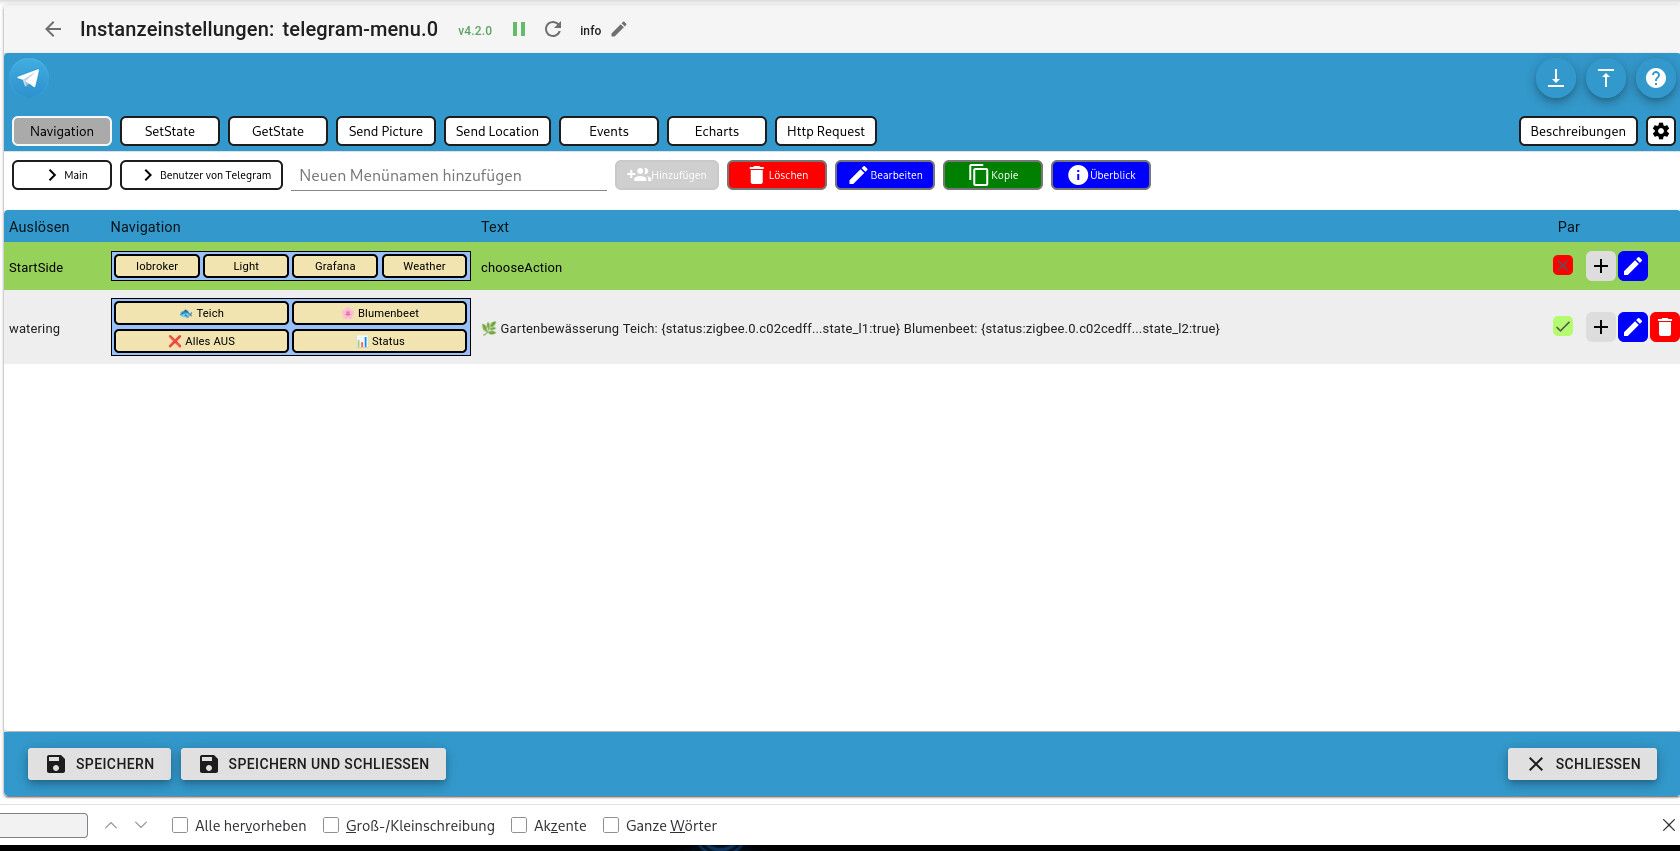
Task: Edit the StartSide row with pencil icon
Action: (x=1633, y=266)
